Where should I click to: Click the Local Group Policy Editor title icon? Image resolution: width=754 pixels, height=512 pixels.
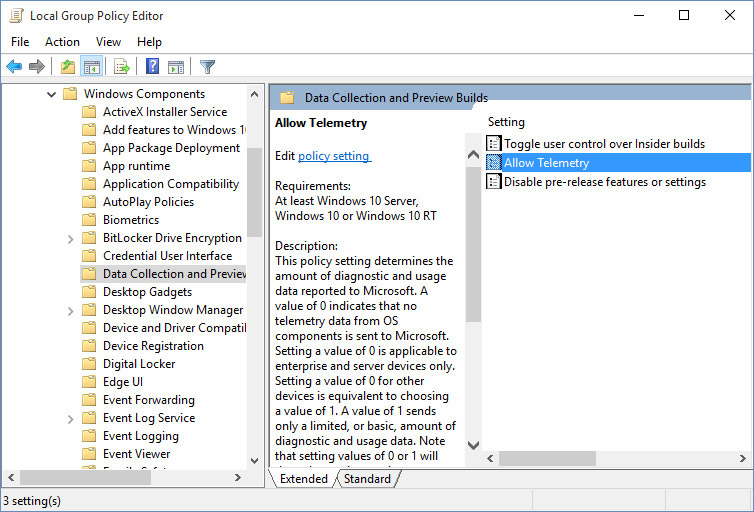pos(16,15)
